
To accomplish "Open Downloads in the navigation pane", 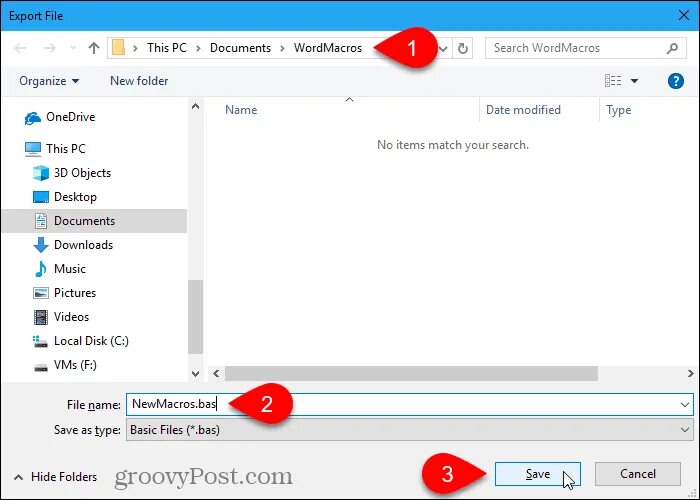I will [x=73, y=245].
